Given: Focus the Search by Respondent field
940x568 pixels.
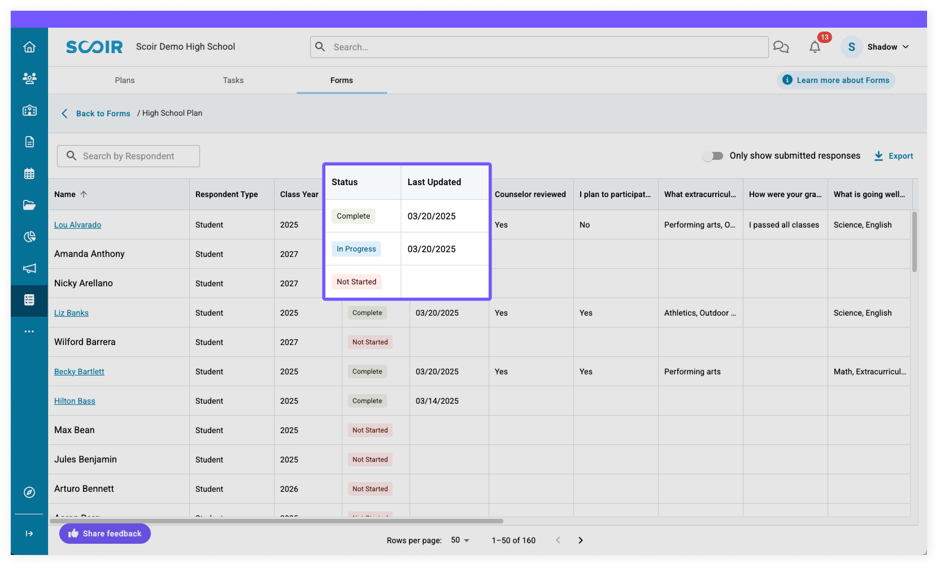Looking at the screenshot, I should point(128,156).
